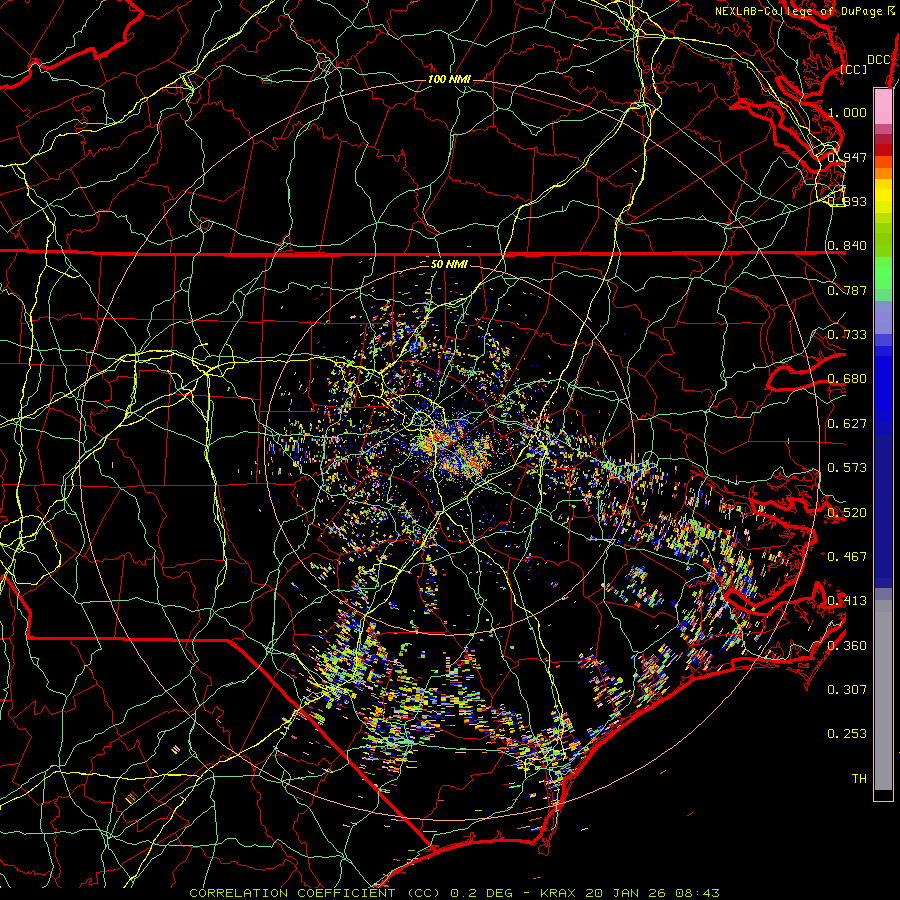Click the KRAX station identifier in the caption
This screenshot has width=900, height=900.
pyautogui.click(x=557, y=893)
